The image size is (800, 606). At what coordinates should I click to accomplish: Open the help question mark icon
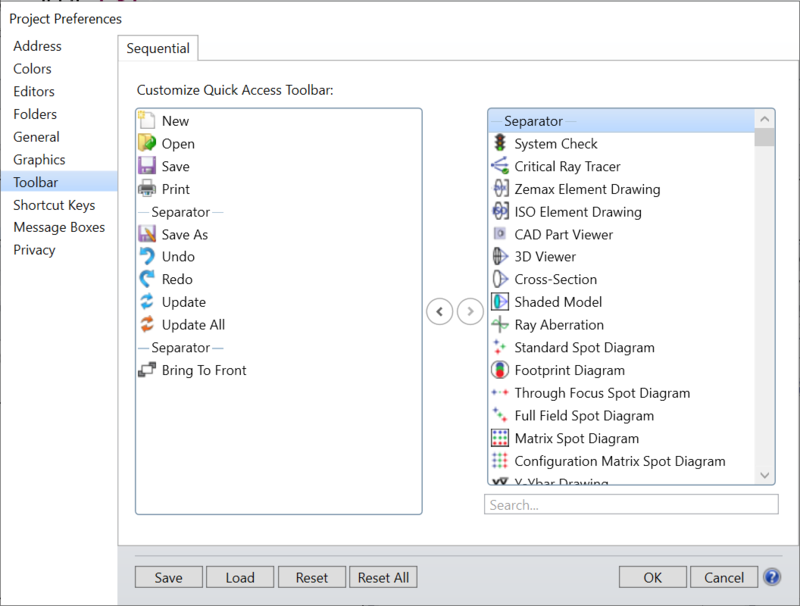(772, 577)
